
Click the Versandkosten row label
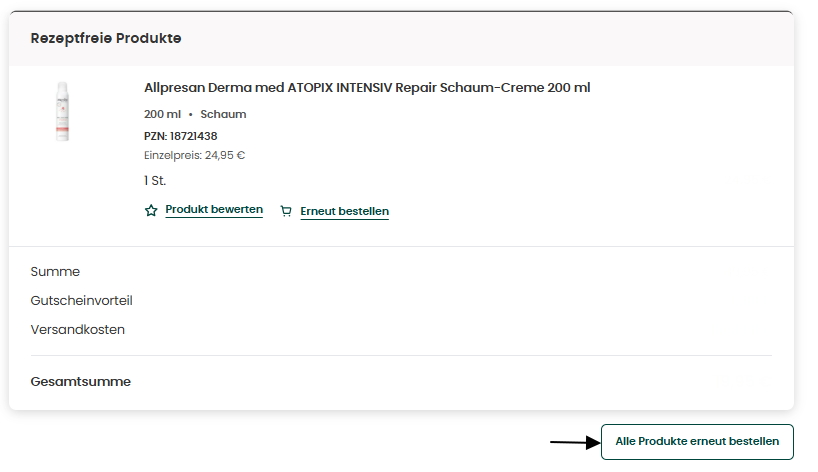tap(78, 330)
